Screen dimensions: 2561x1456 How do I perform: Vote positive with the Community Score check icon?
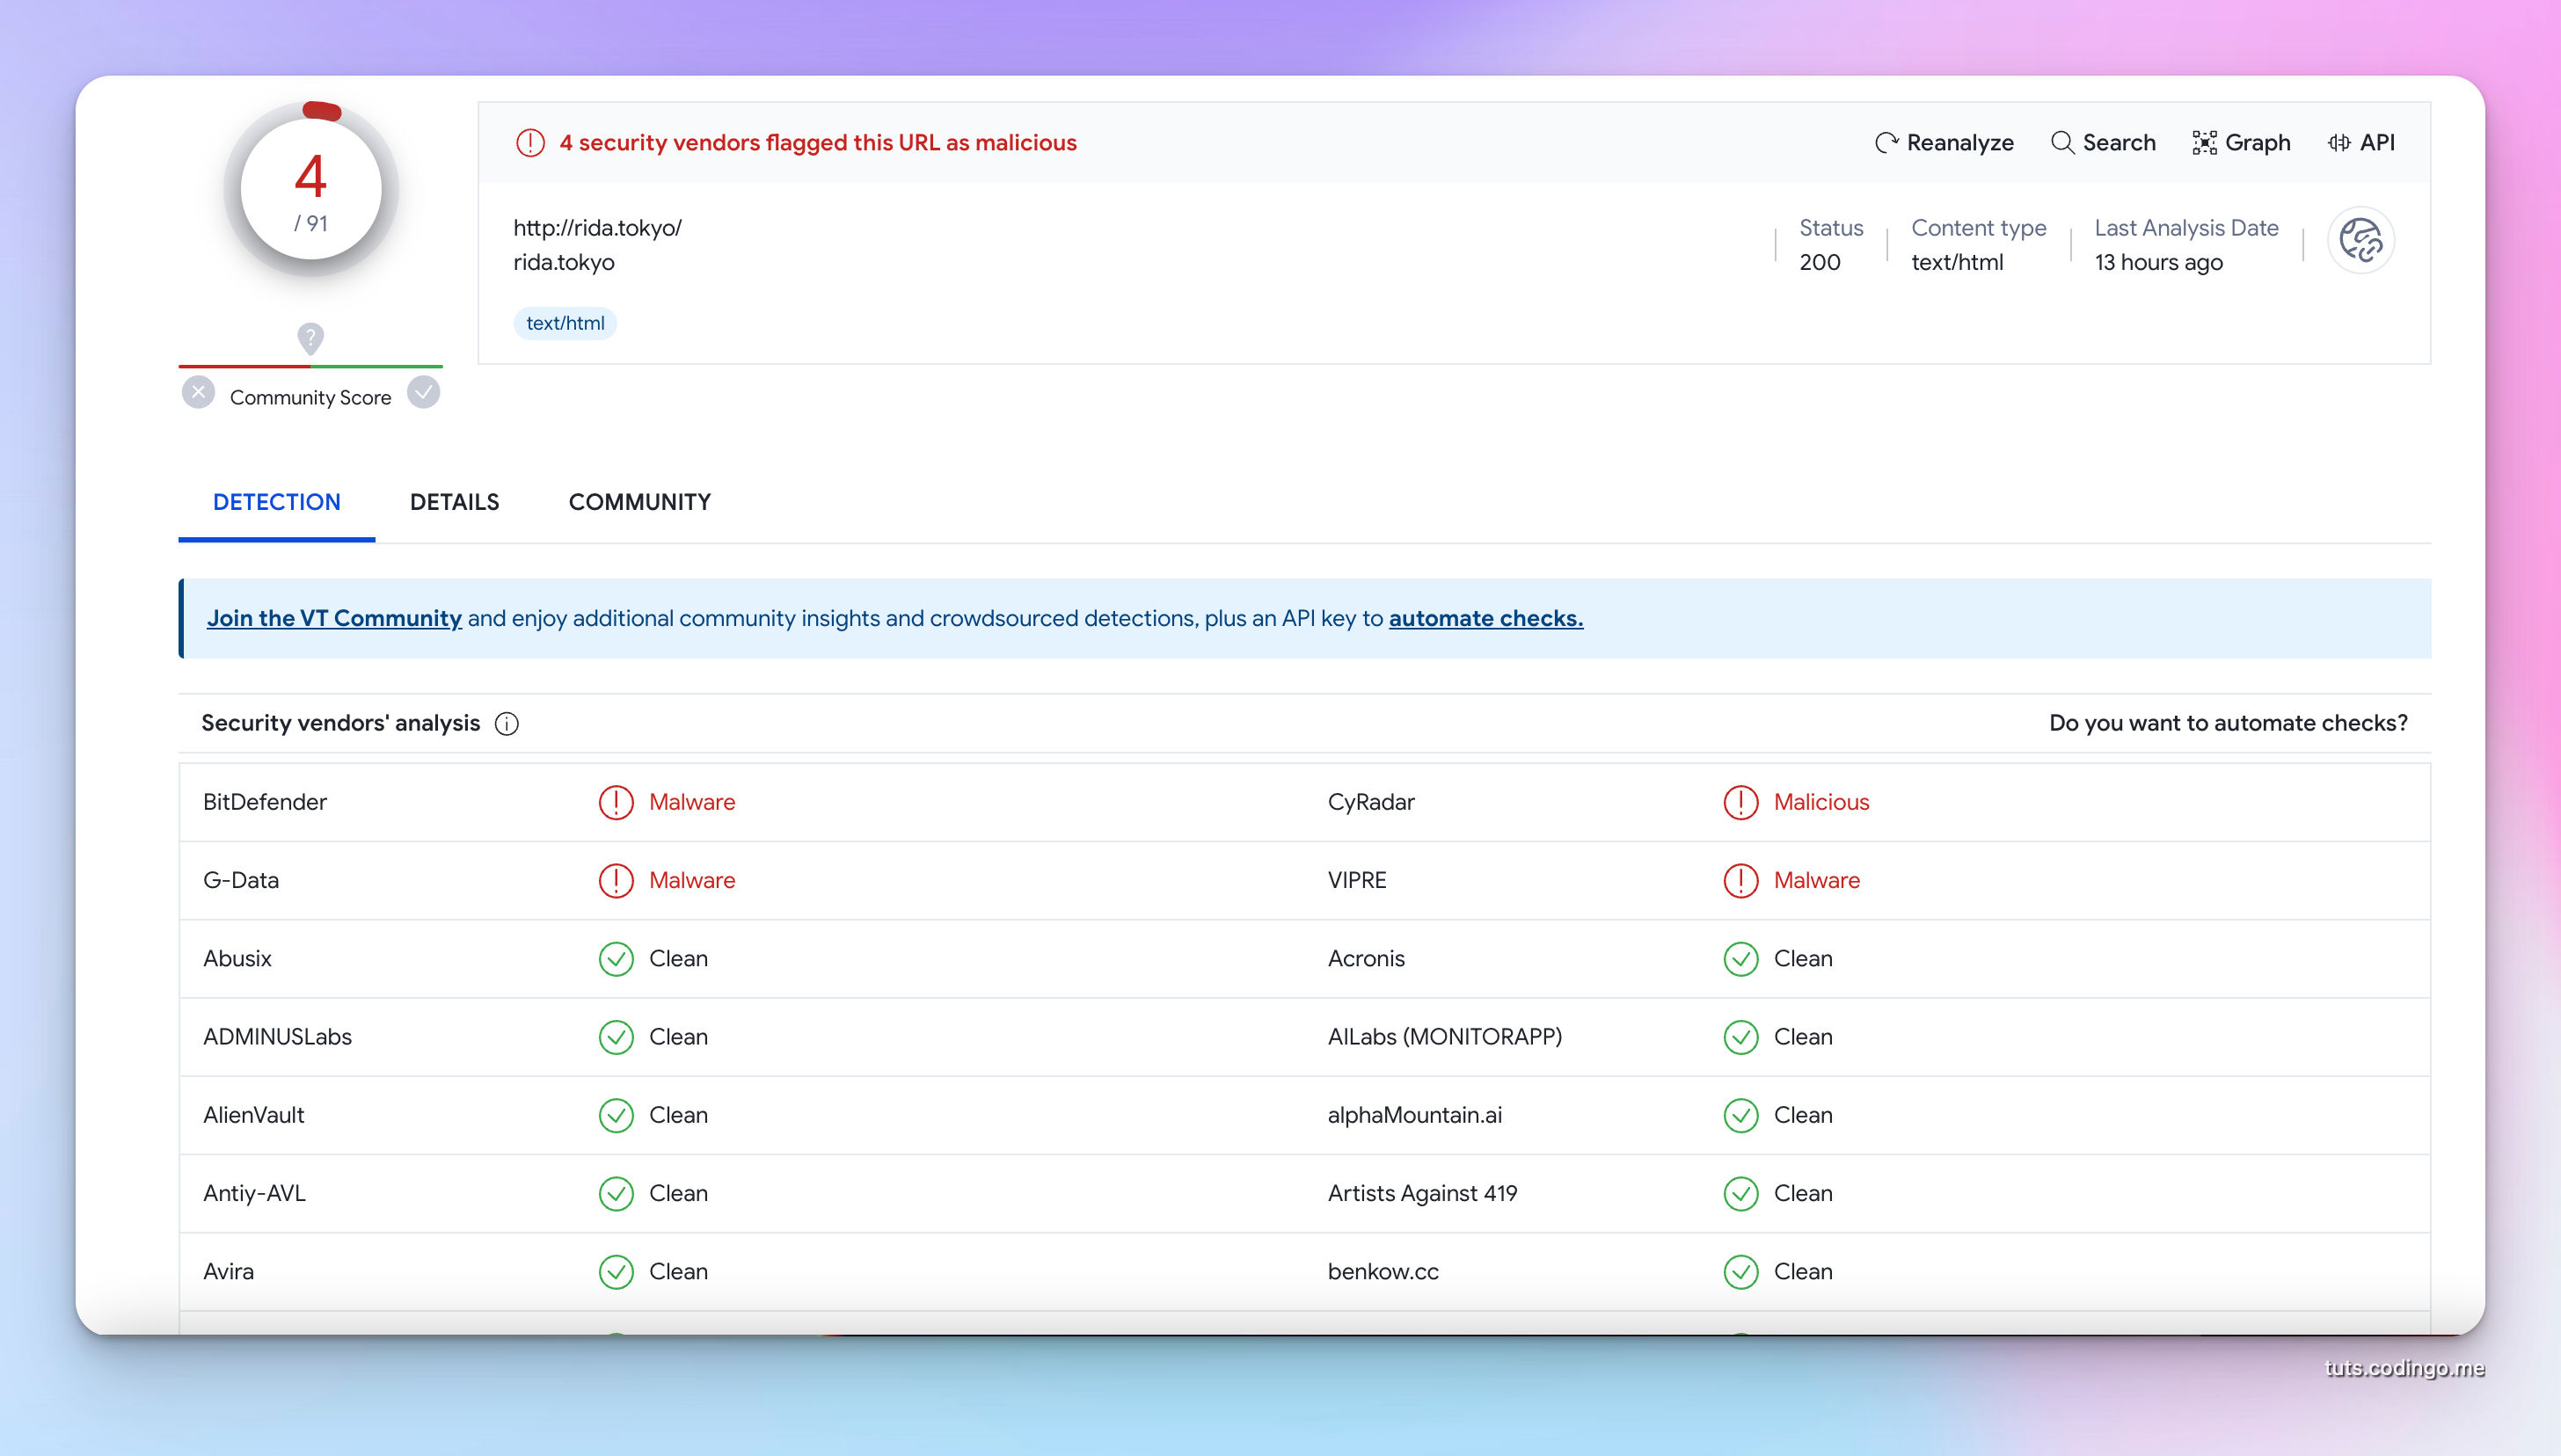424,392
